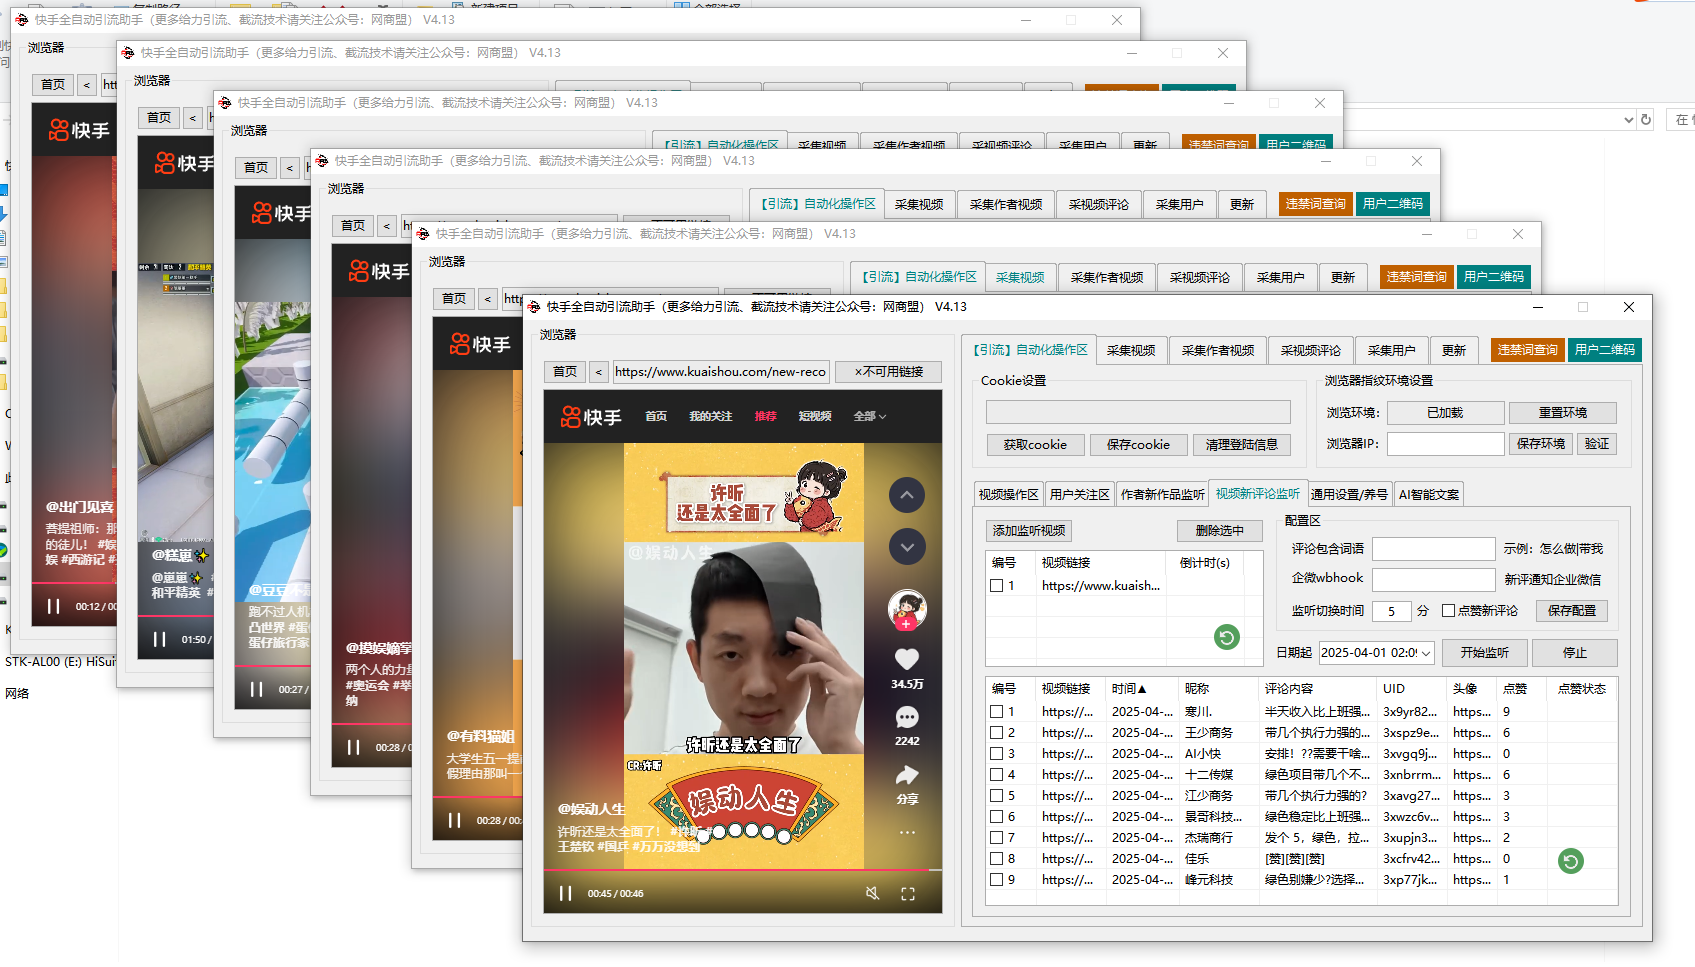Click 浏览器IP input field
Viewport: 1695px width, 967px height.
(1445, 443)
